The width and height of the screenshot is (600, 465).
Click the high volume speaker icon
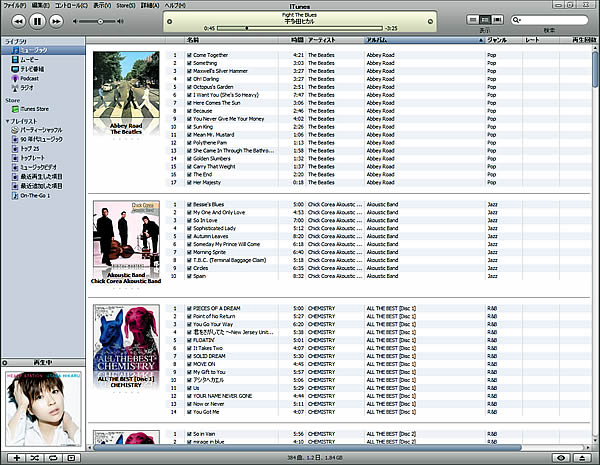point(120,21)
